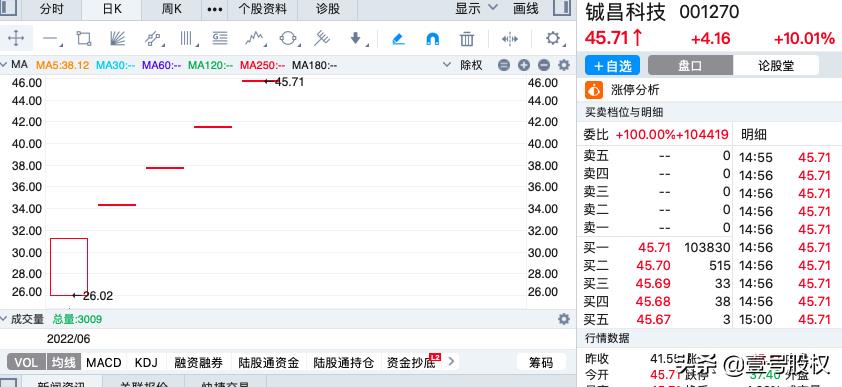Select the 陆股通持仓 indicator
This screenshot has height=387, width=842.
tap(343, 363)
